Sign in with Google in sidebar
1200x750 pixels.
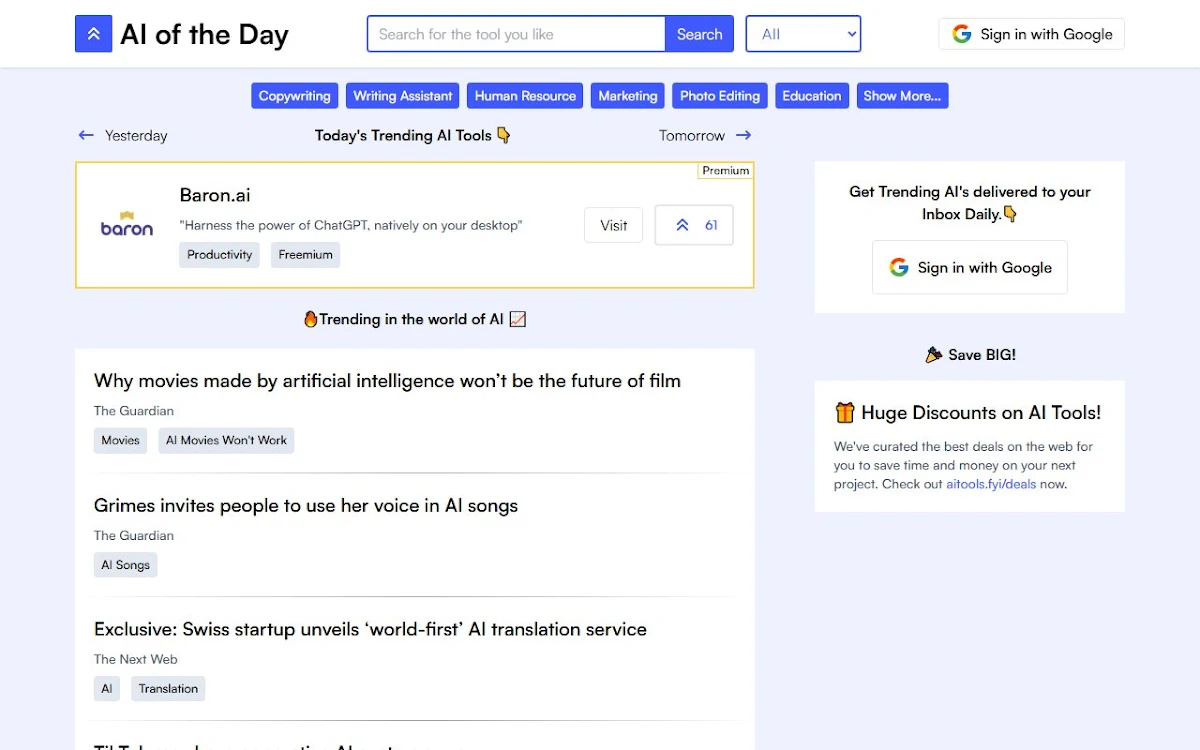[x=969, y=267]
